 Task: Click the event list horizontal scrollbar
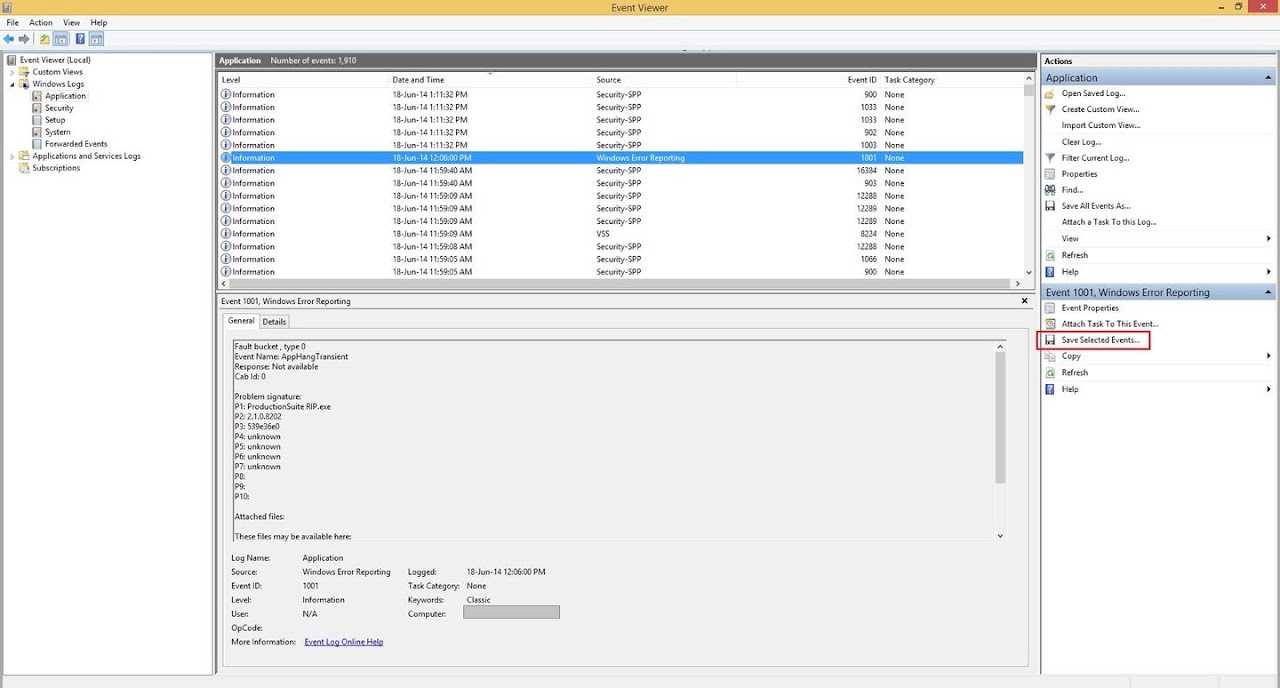621,282
